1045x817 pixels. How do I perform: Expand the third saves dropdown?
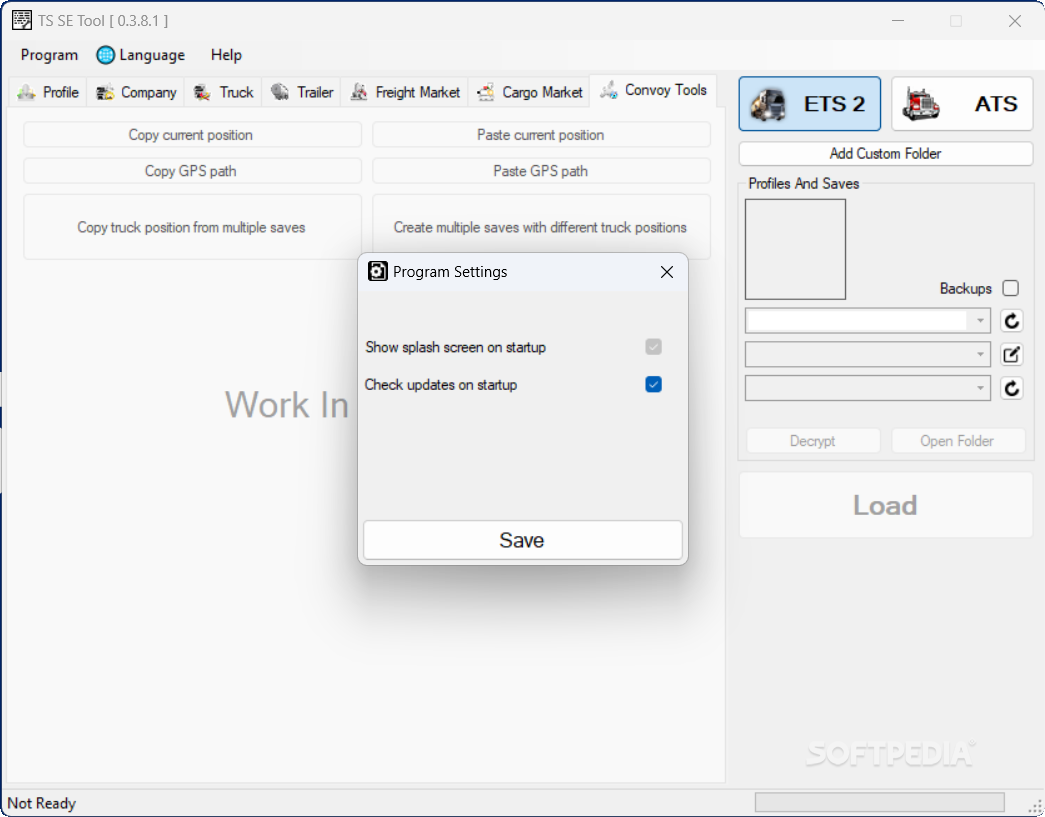click(x=980, y=387)
